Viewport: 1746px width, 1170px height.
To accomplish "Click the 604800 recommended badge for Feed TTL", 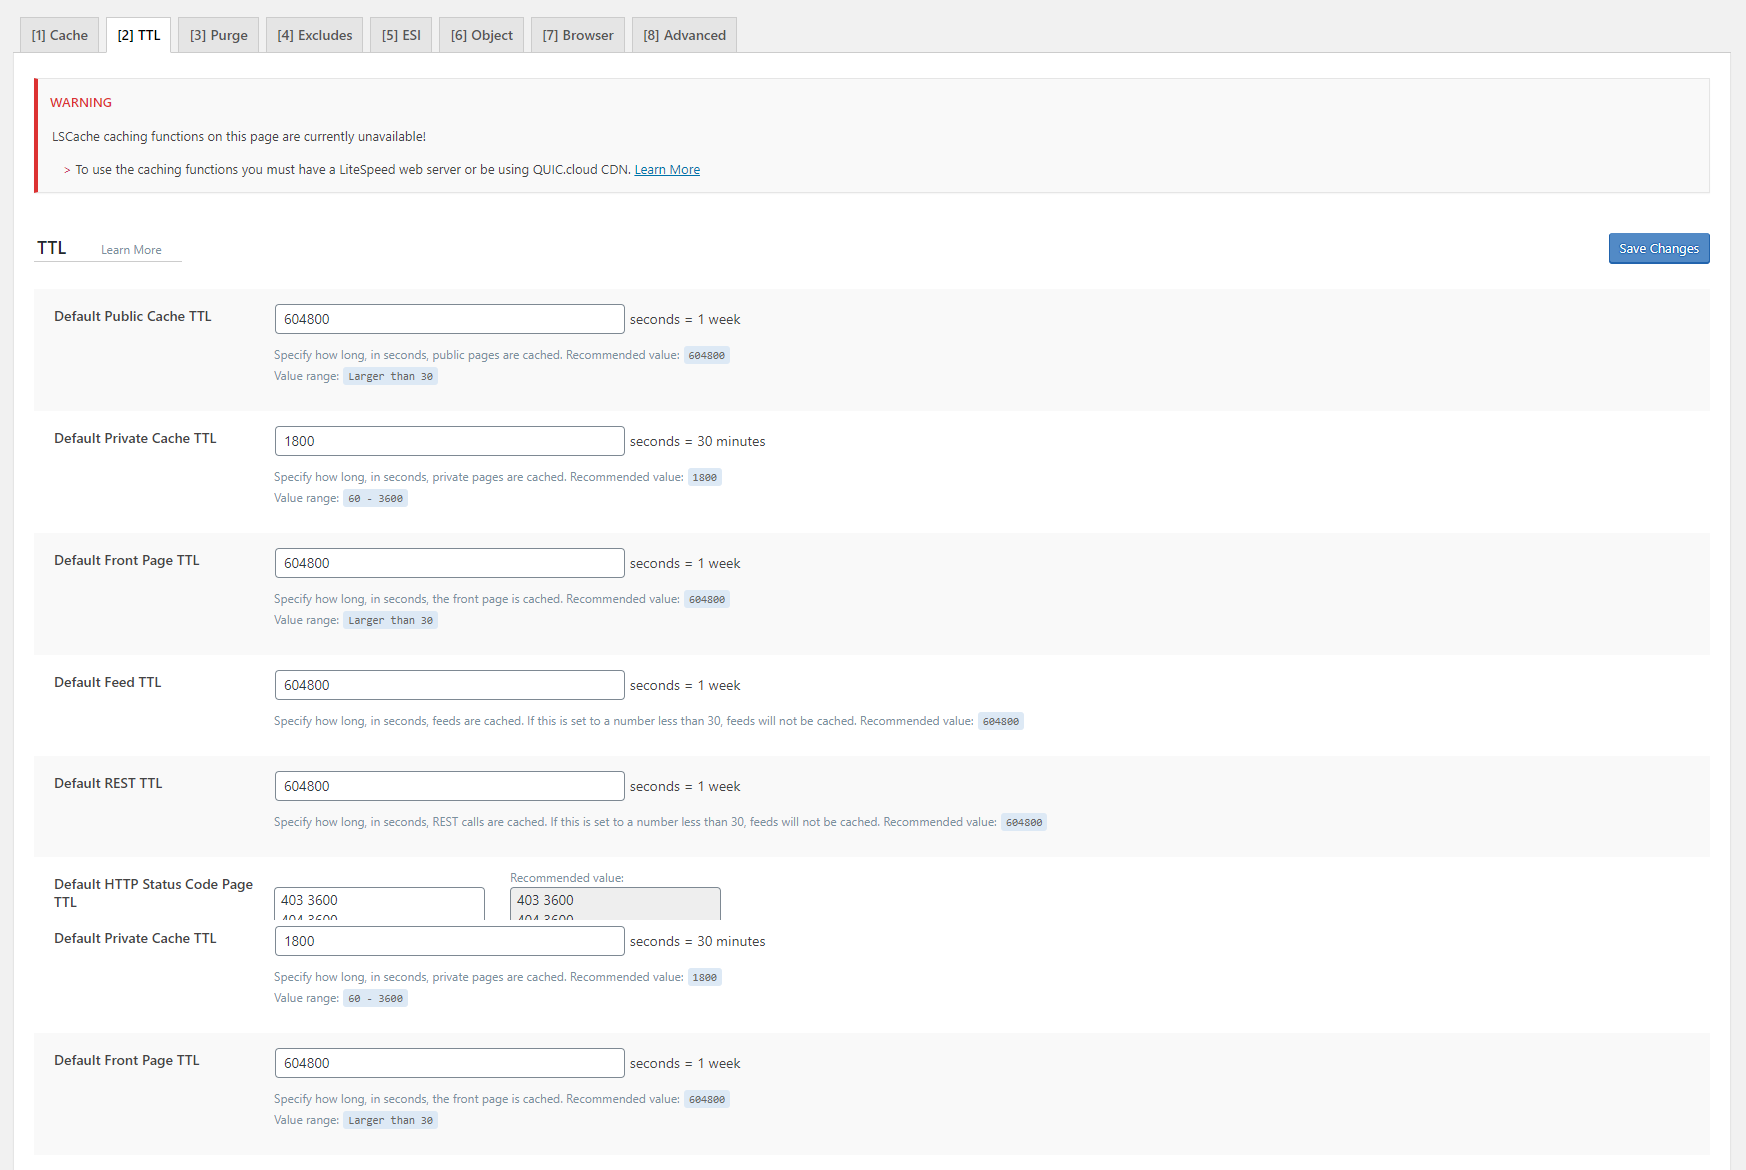I will point(1001,722).
